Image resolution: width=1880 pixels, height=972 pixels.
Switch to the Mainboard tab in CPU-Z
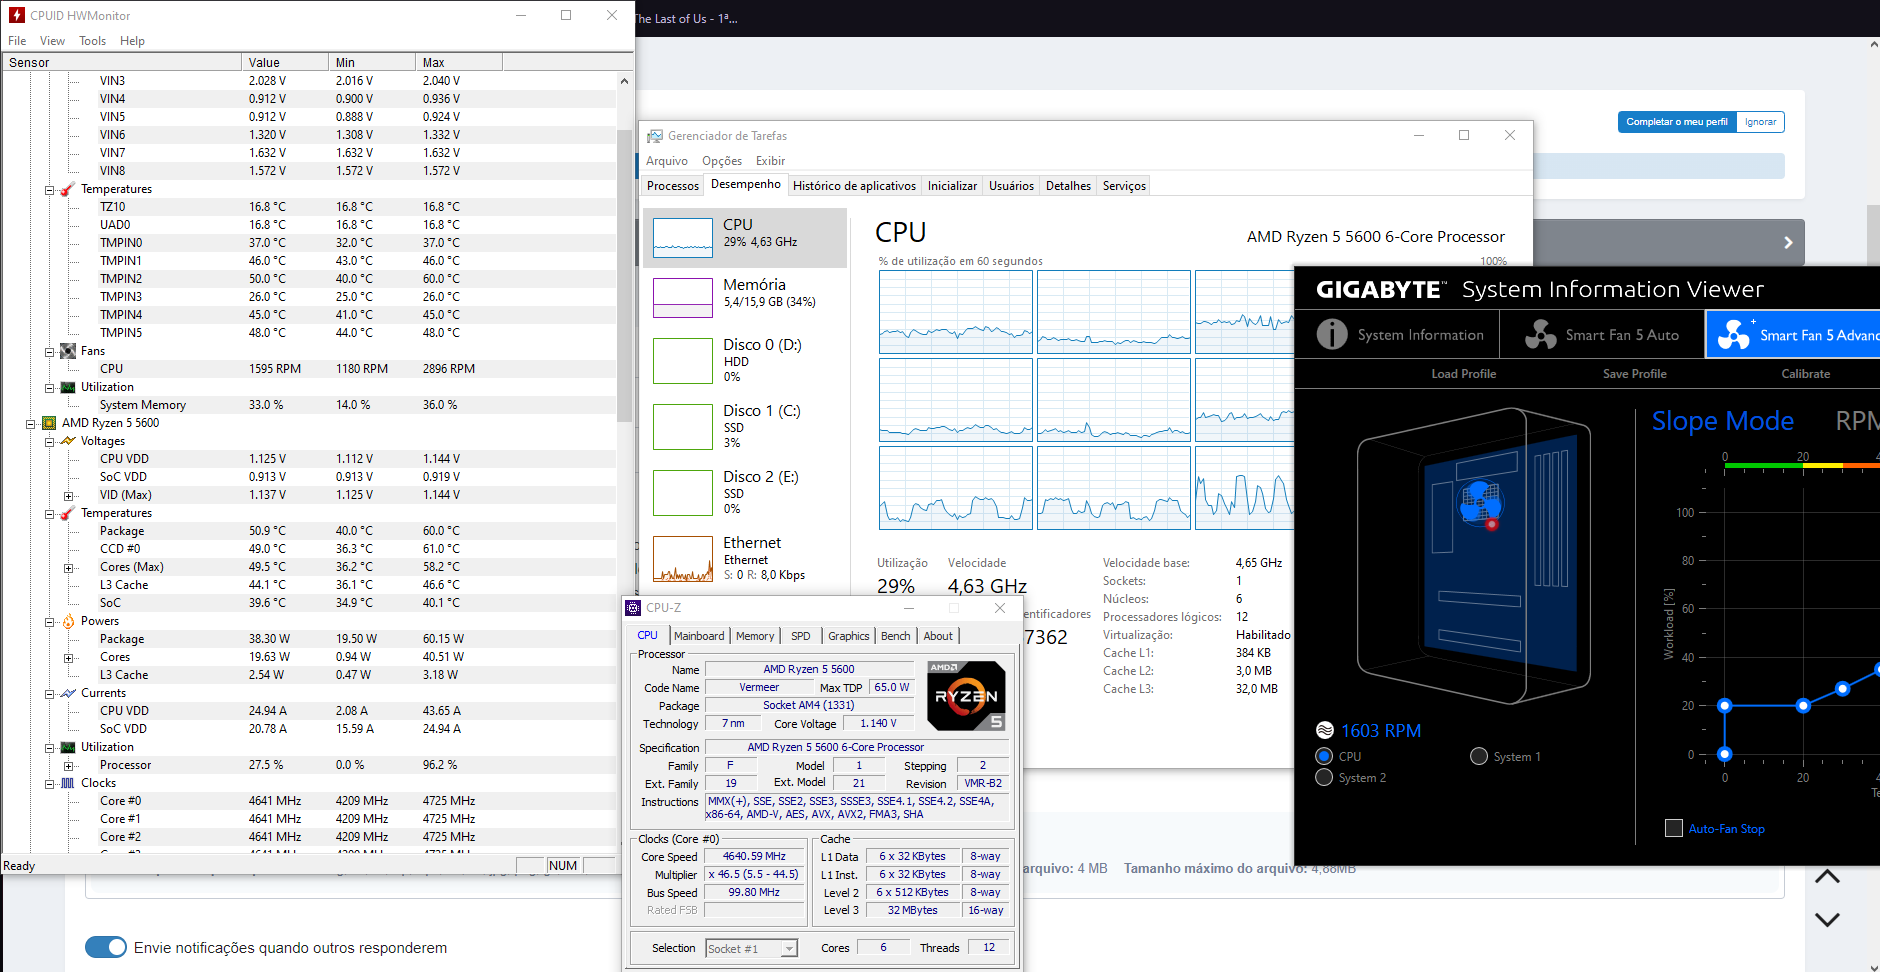coord(699,636)
